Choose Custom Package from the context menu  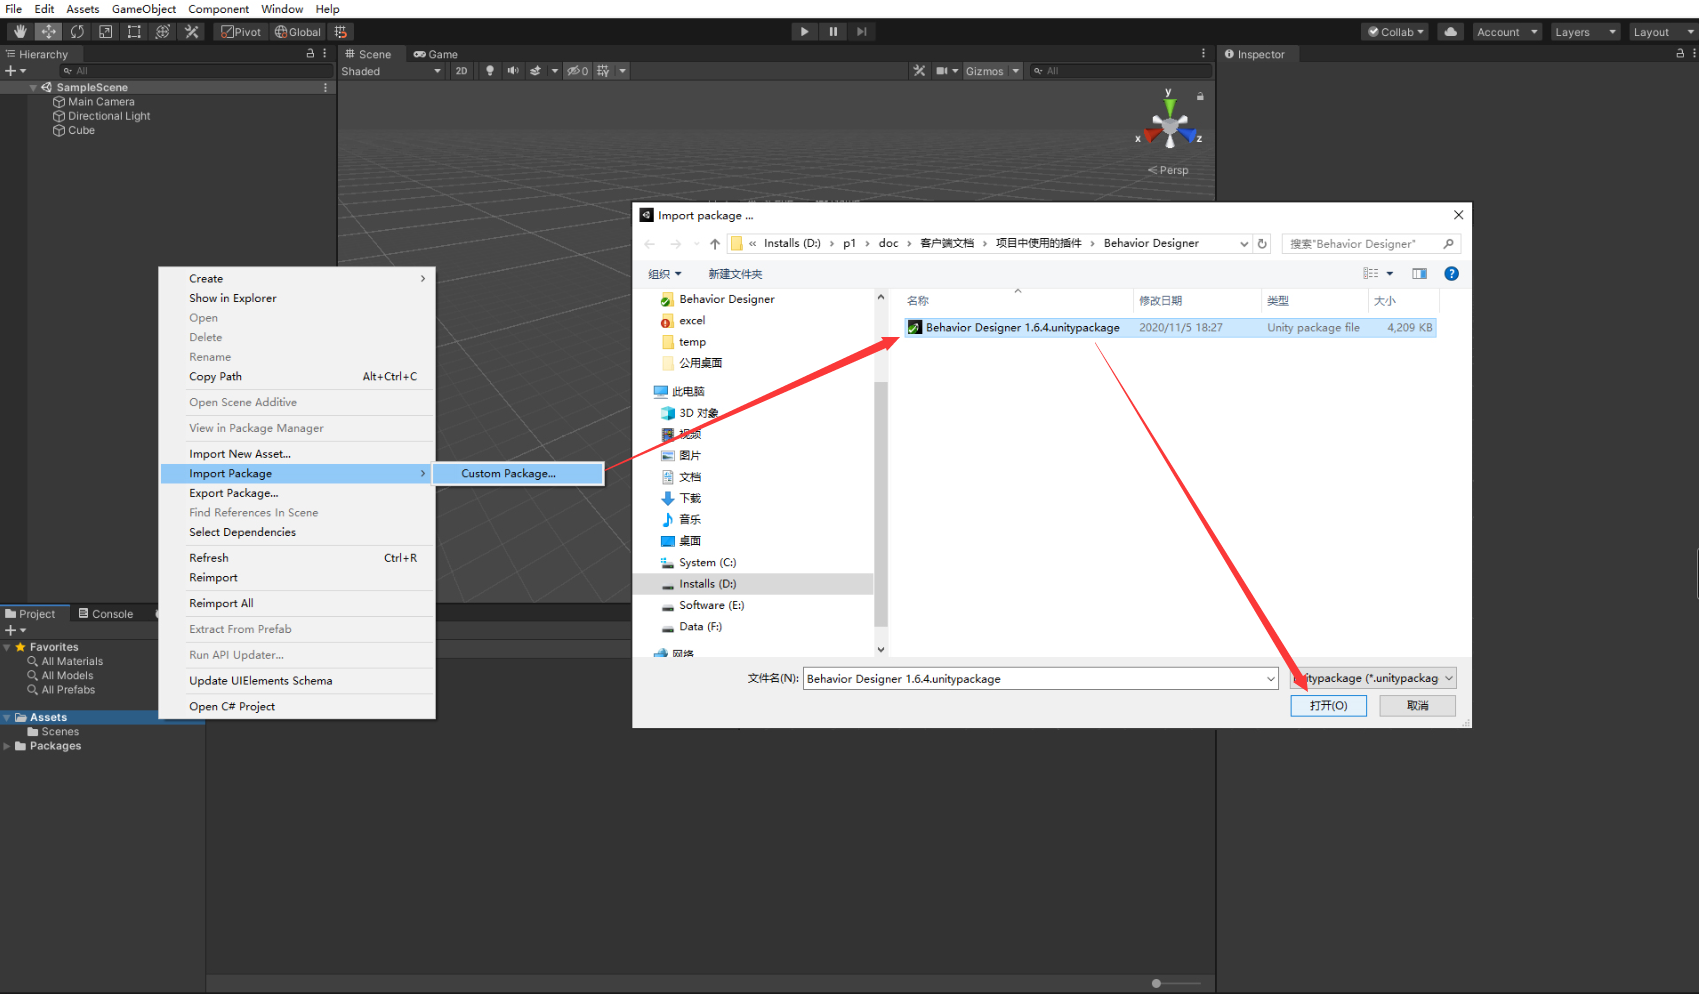[x=508, y=473]
